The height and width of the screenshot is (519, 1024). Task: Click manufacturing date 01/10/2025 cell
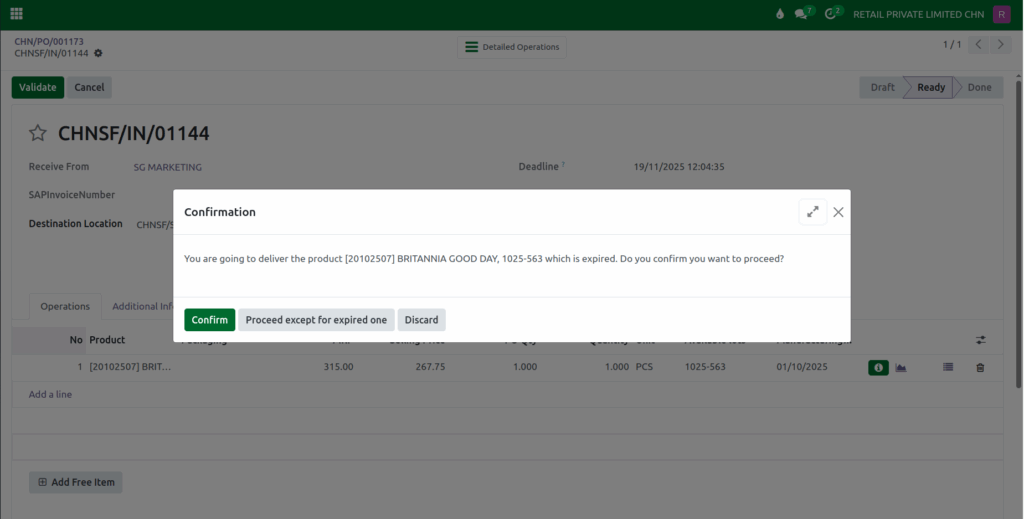[x=802, y=367]
